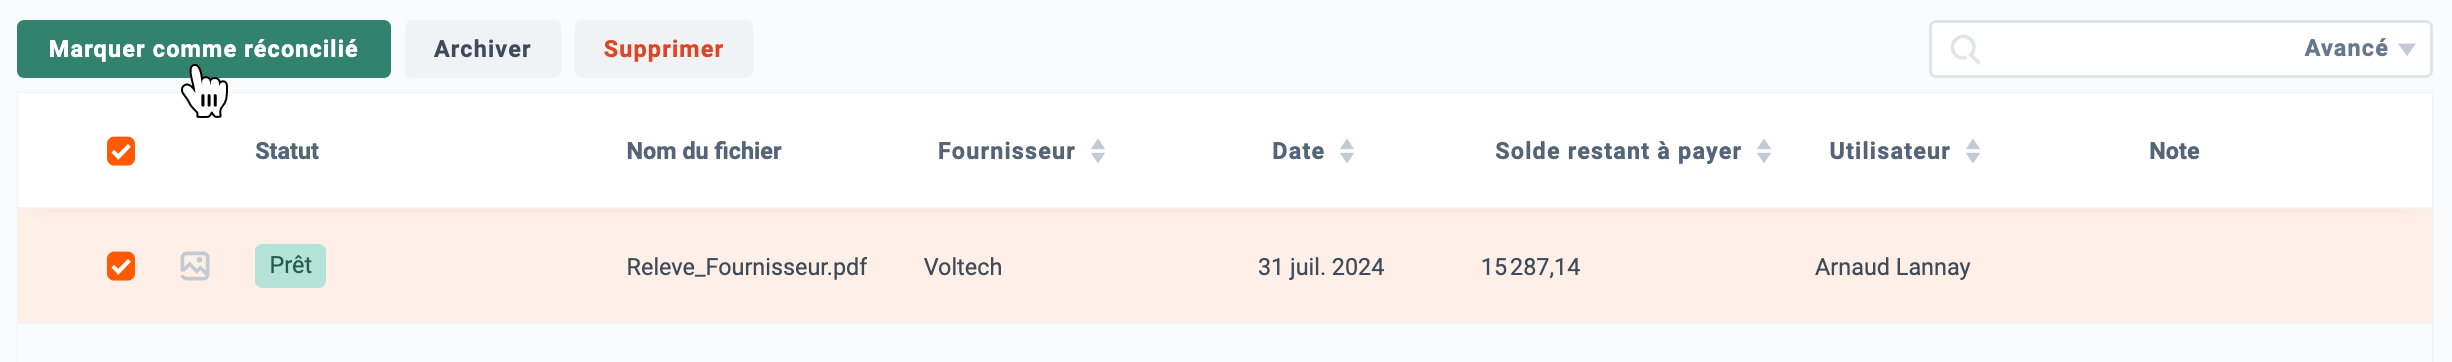Click the Avancé dropdown arrow
This screenshot has width=2452, height=362.
click(2407, 49)
